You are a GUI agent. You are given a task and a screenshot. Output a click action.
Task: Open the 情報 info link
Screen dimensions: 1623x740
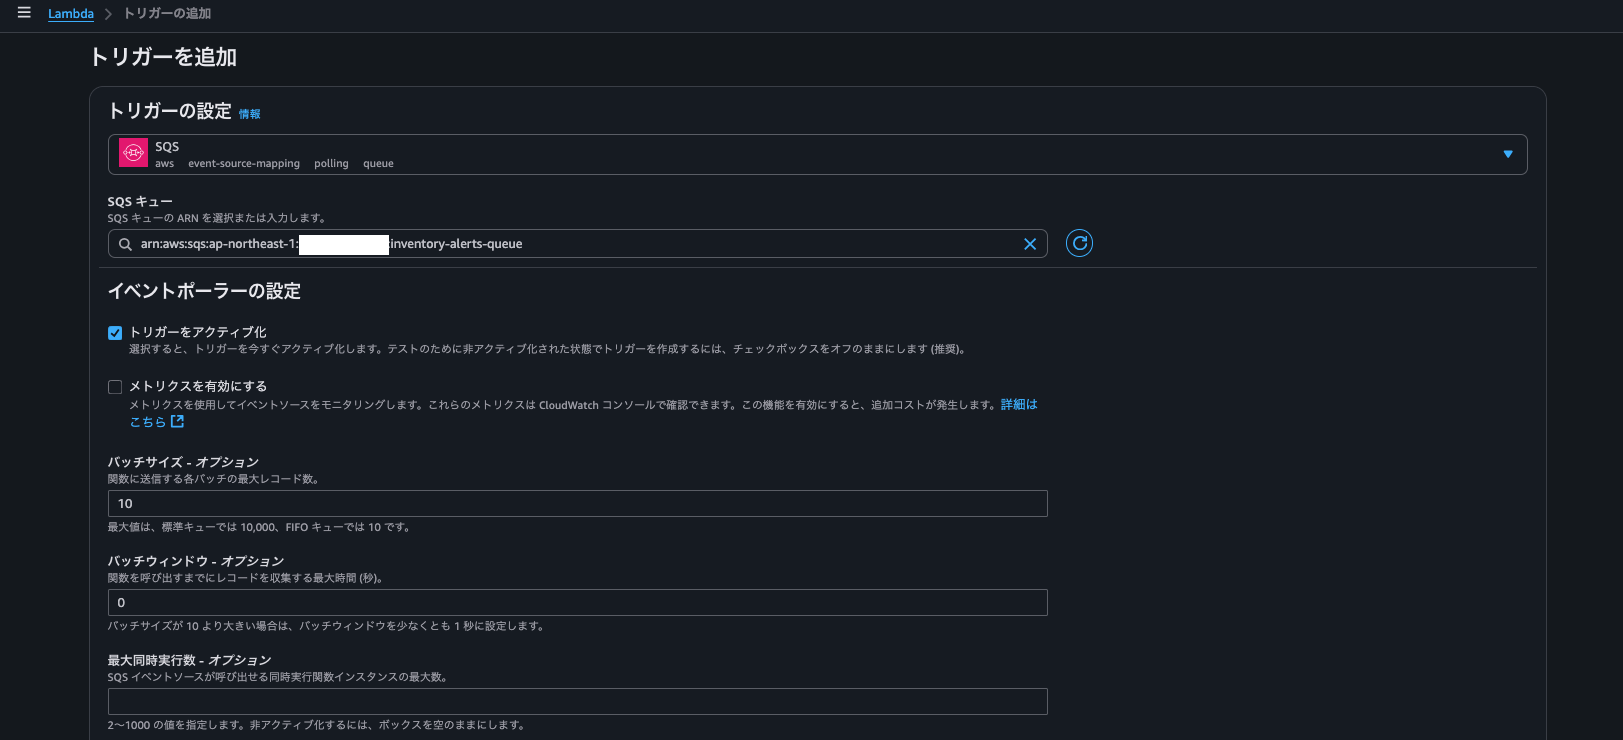click(249, 114)
